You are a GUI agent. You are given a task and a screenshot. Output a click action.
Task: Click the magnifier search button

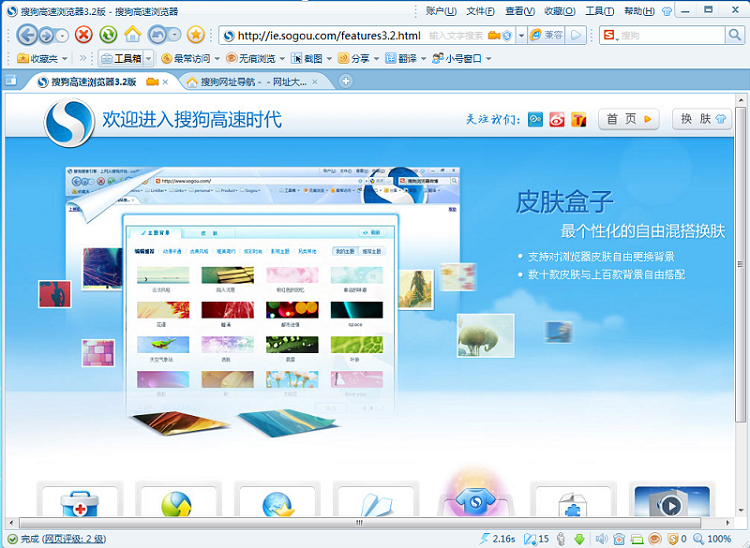click(733, 35)
